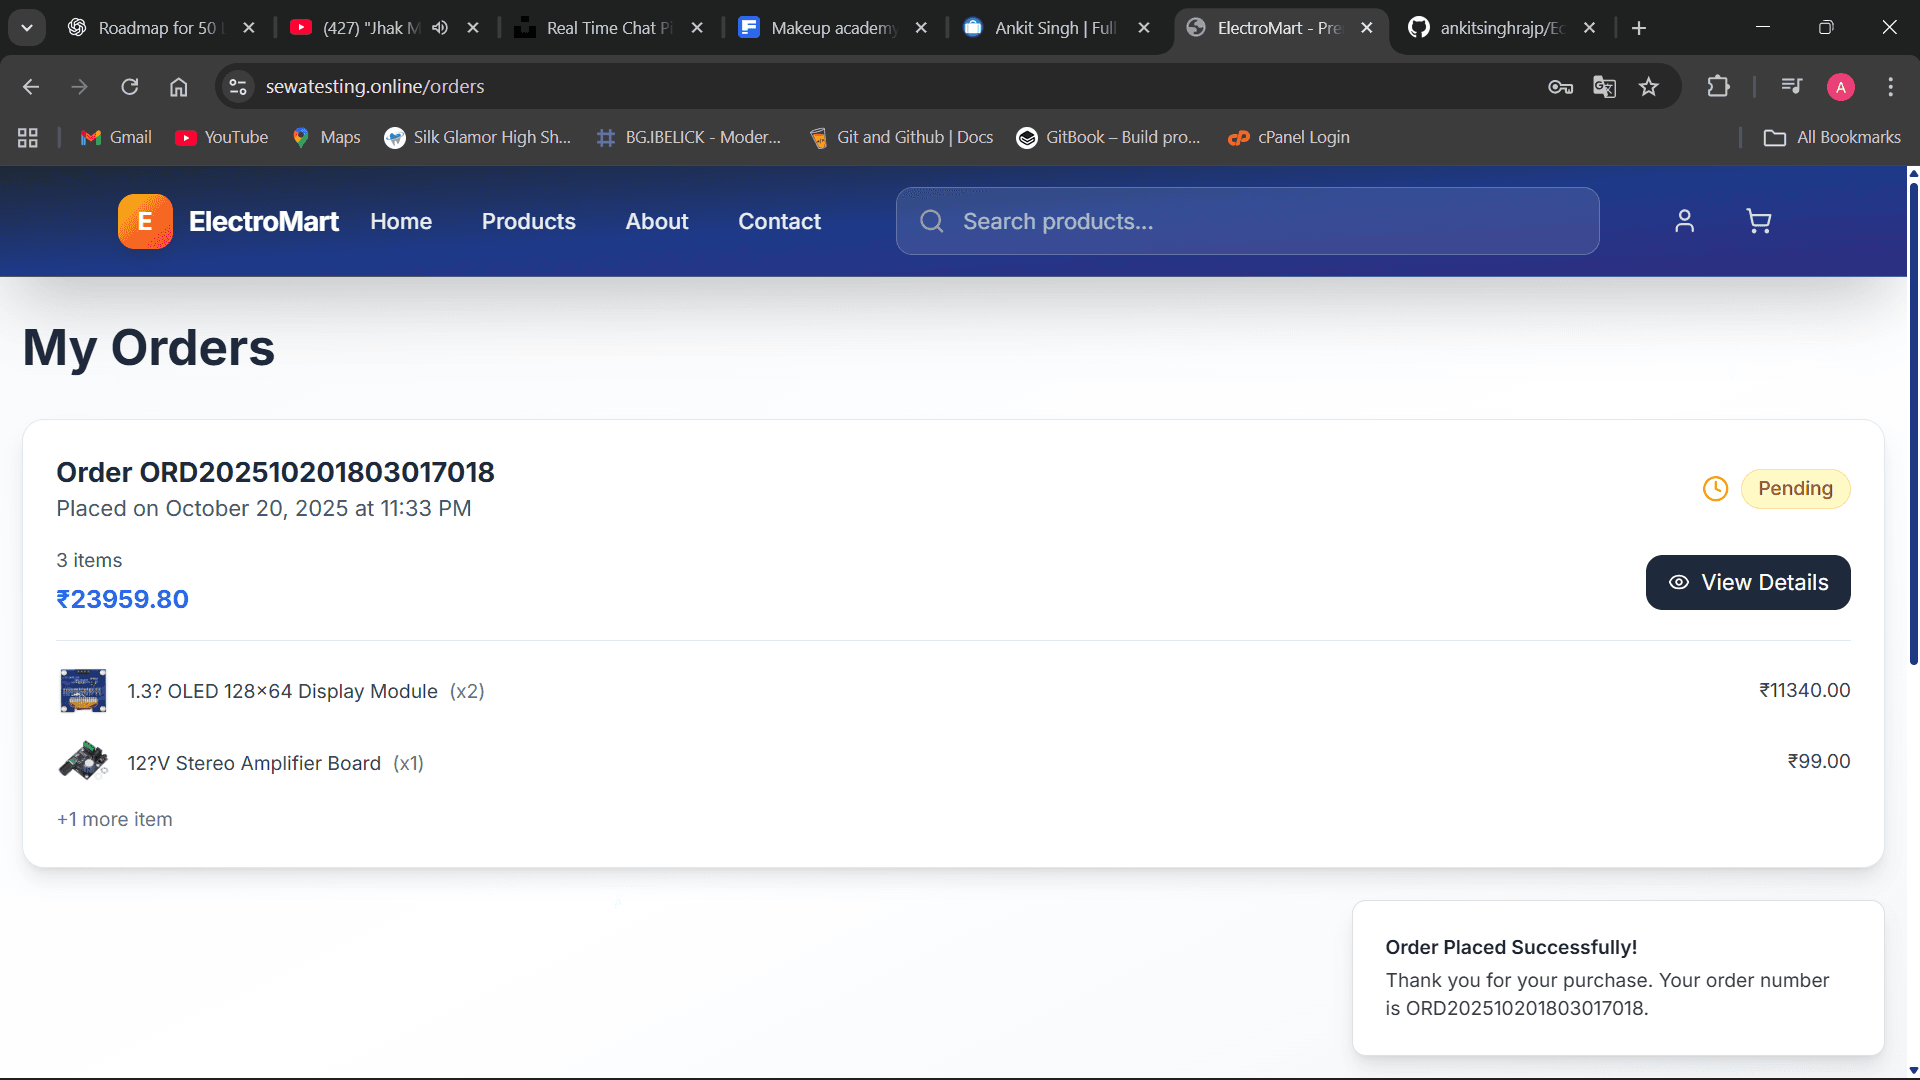Open the password manager key icon

point(1560,87)
